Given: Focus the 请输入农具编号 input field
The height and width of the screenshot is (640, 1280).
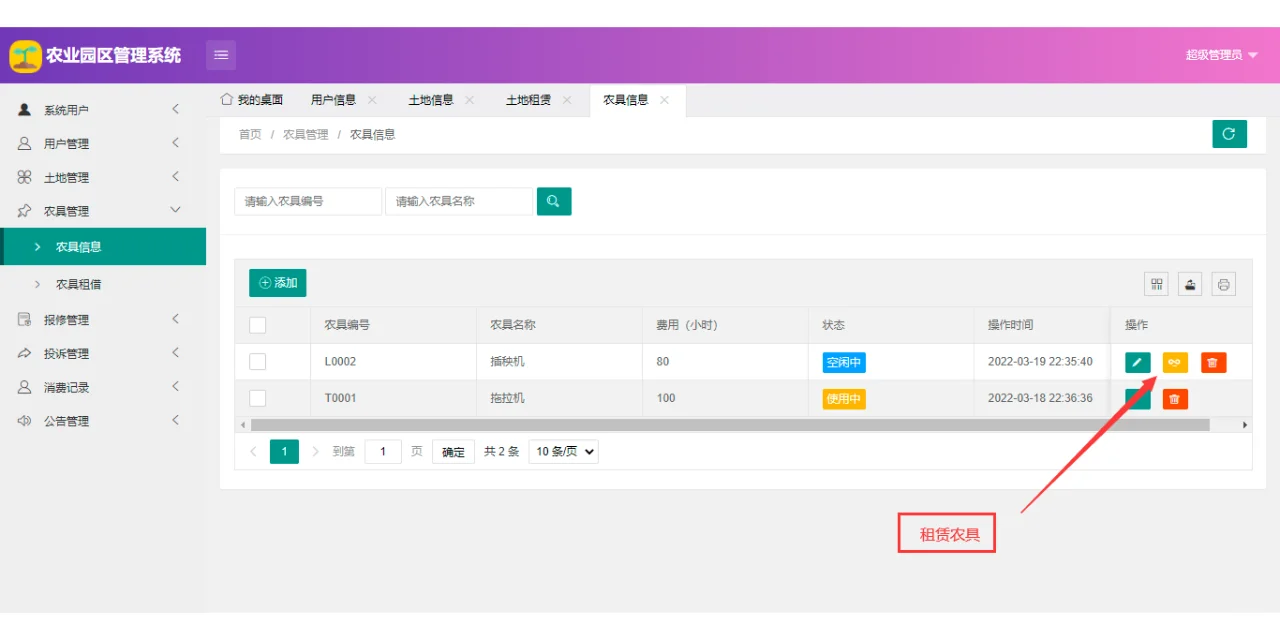Looking at the screenshot, I should click(x=308, y=201).
